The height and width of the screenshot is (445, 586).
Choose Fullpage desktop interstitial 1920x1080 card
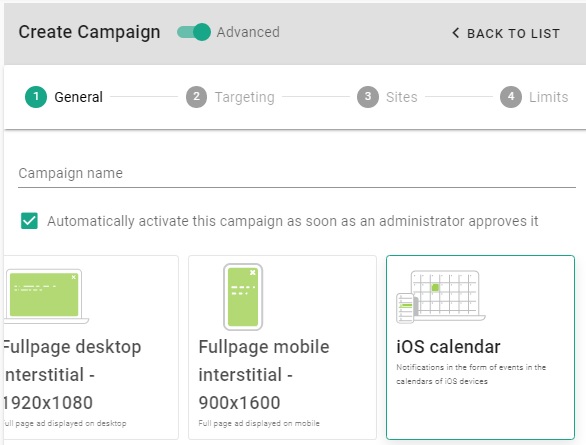pyautogui.click(x=91, y=347)
